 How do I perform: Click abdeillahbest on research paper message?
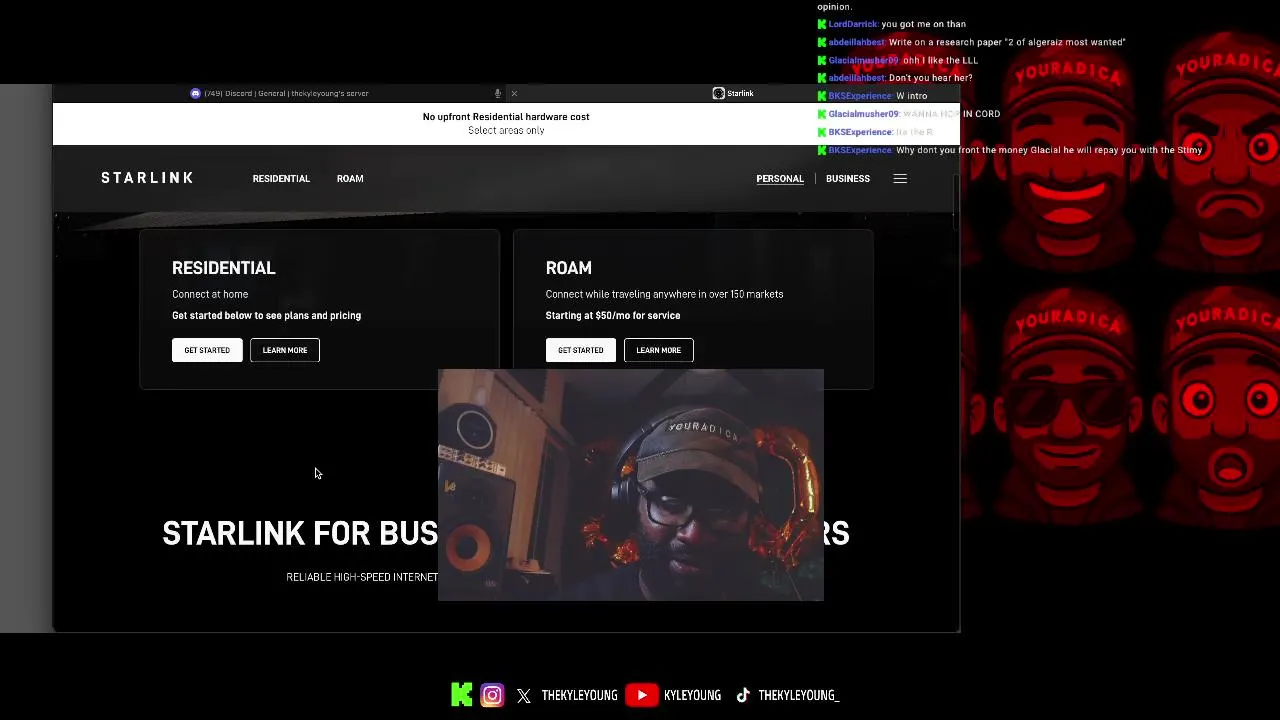click(857, 42)
